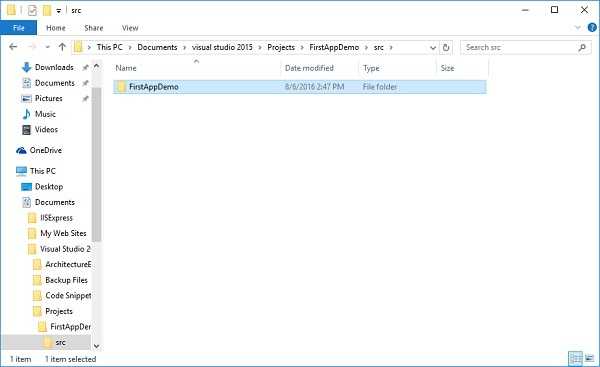This screenshot has width=600, height=367.
Task: Open the Help question mark icon
Action: (x=592, y=28)
